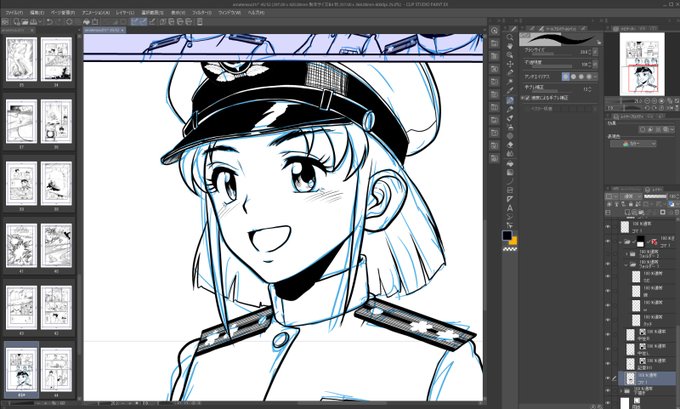Toggle Snap to Ruler in the command bar
Viewport: 680px width, 409px height.
tap(135, 22)
